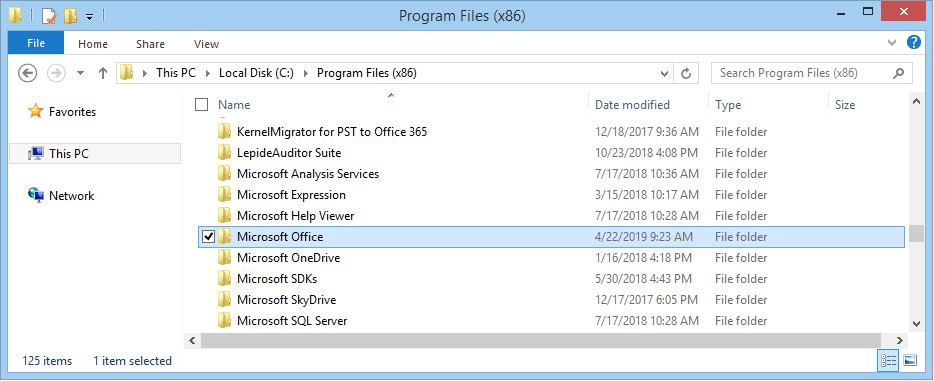Select the Microsoft Expression folder
Screen dimensions: 934x381
(x=291, y=195)
